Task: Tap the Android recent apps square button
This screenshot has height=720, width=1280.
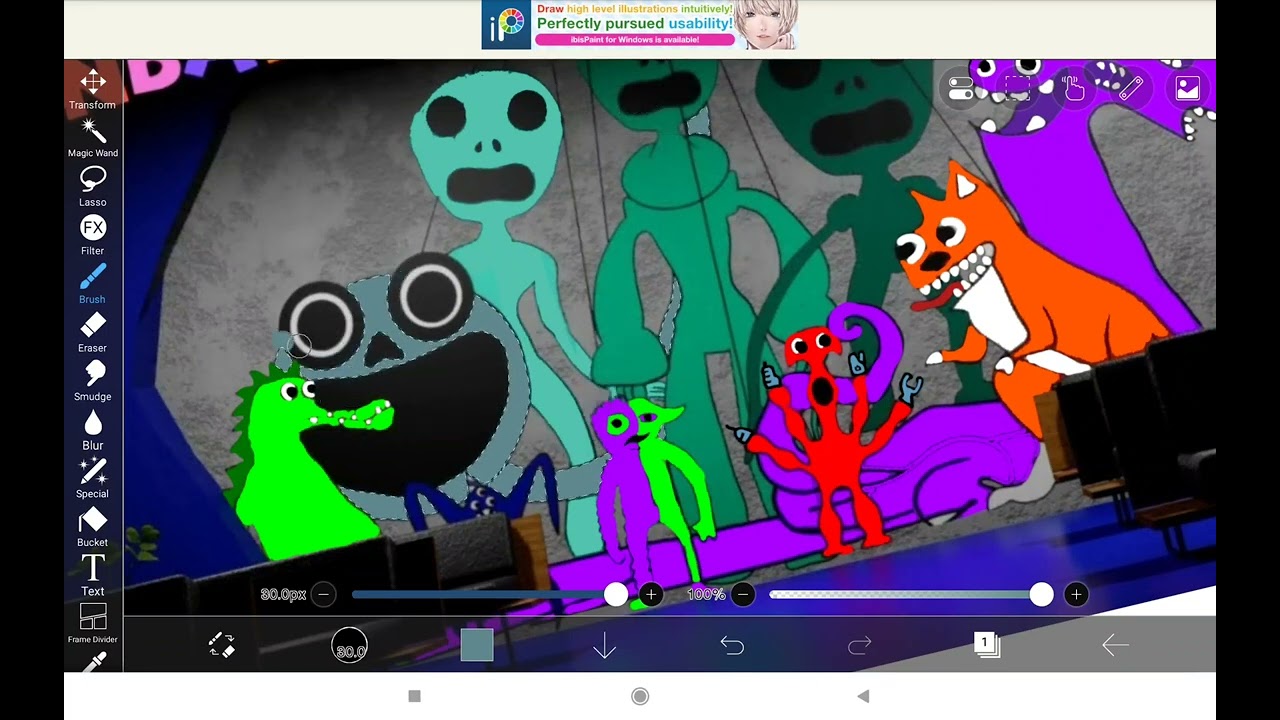Action: pyautogui.click(x=415, y=696)
